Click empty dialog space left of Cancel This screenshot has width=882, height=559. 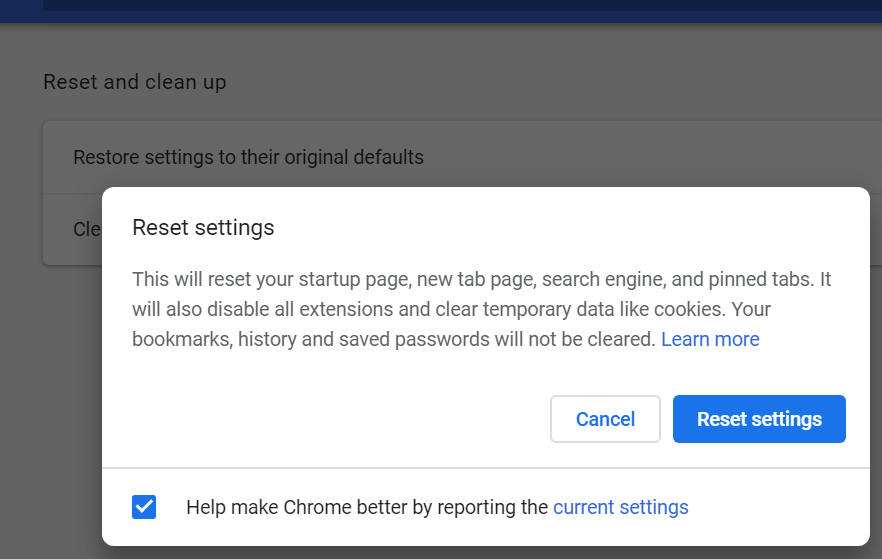(338, 419)
